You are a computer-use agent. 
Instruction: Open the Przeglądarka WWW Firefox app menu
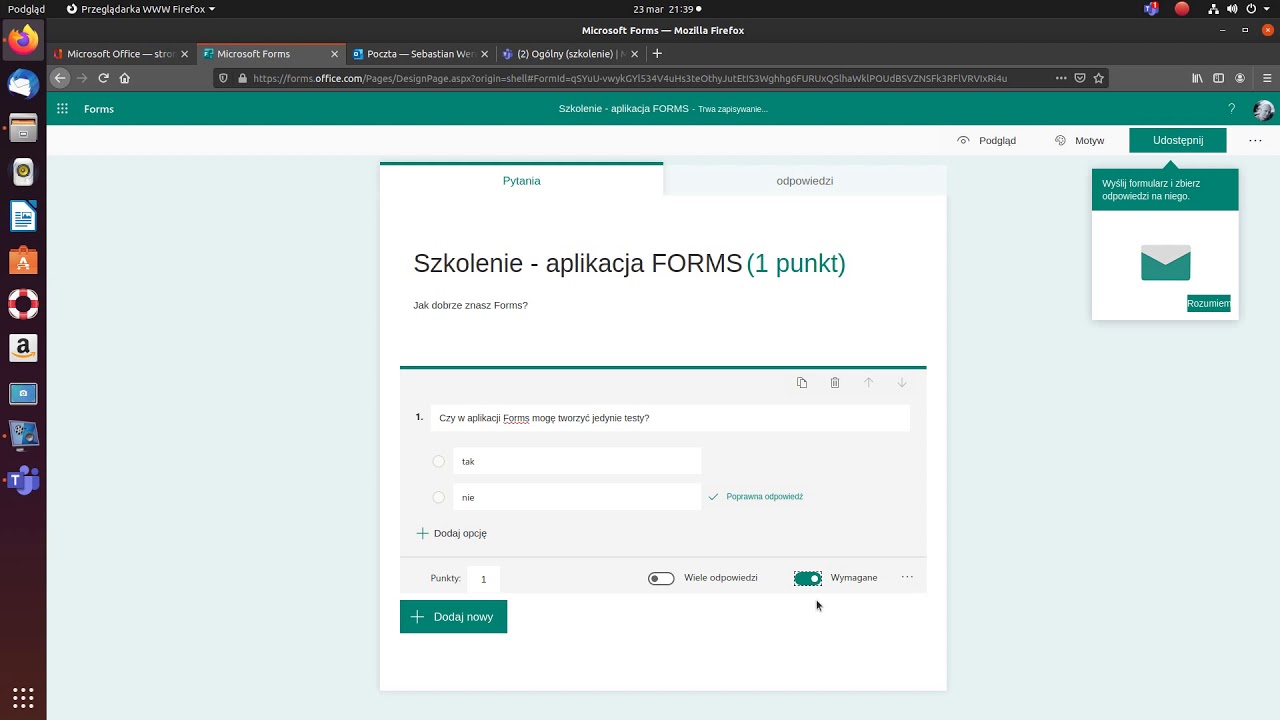[141, 9]
